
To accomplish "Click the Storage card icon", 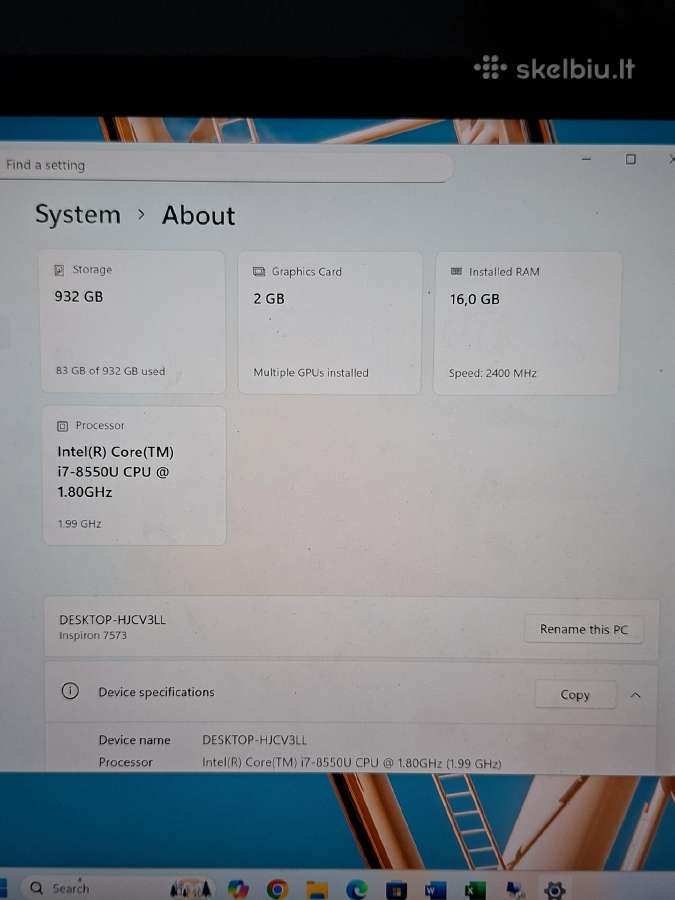I will (59, 270).
